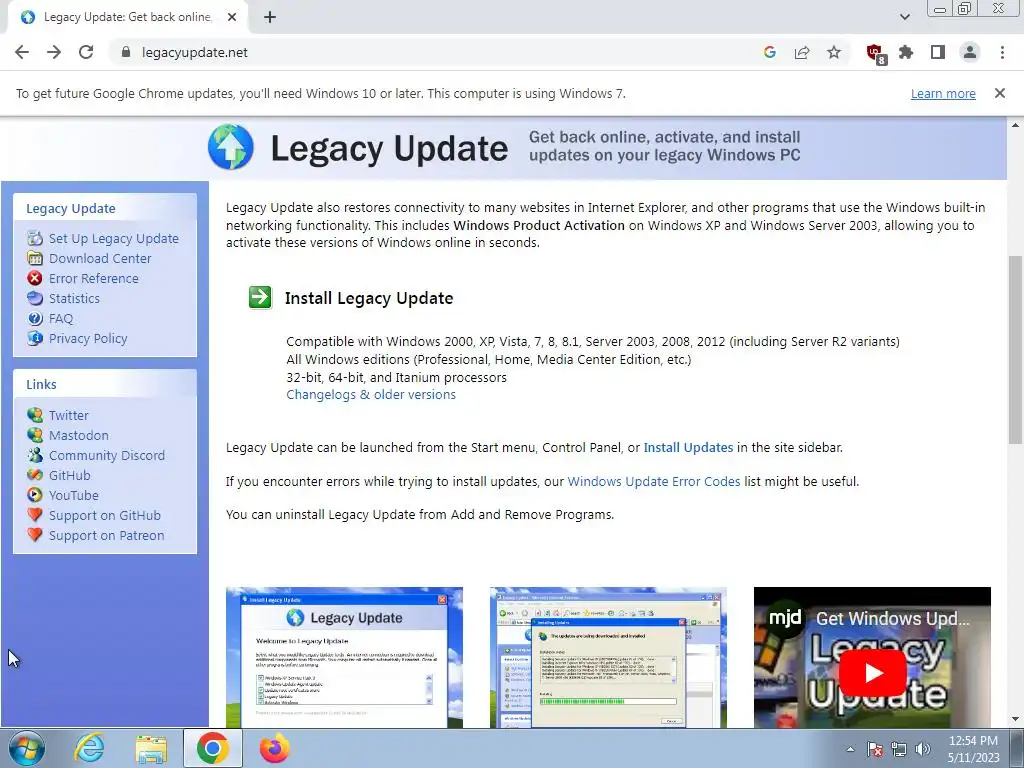Go back with the browser back arrow
This screenshot has width=1024, height=768.
click(x=22, y=52)
